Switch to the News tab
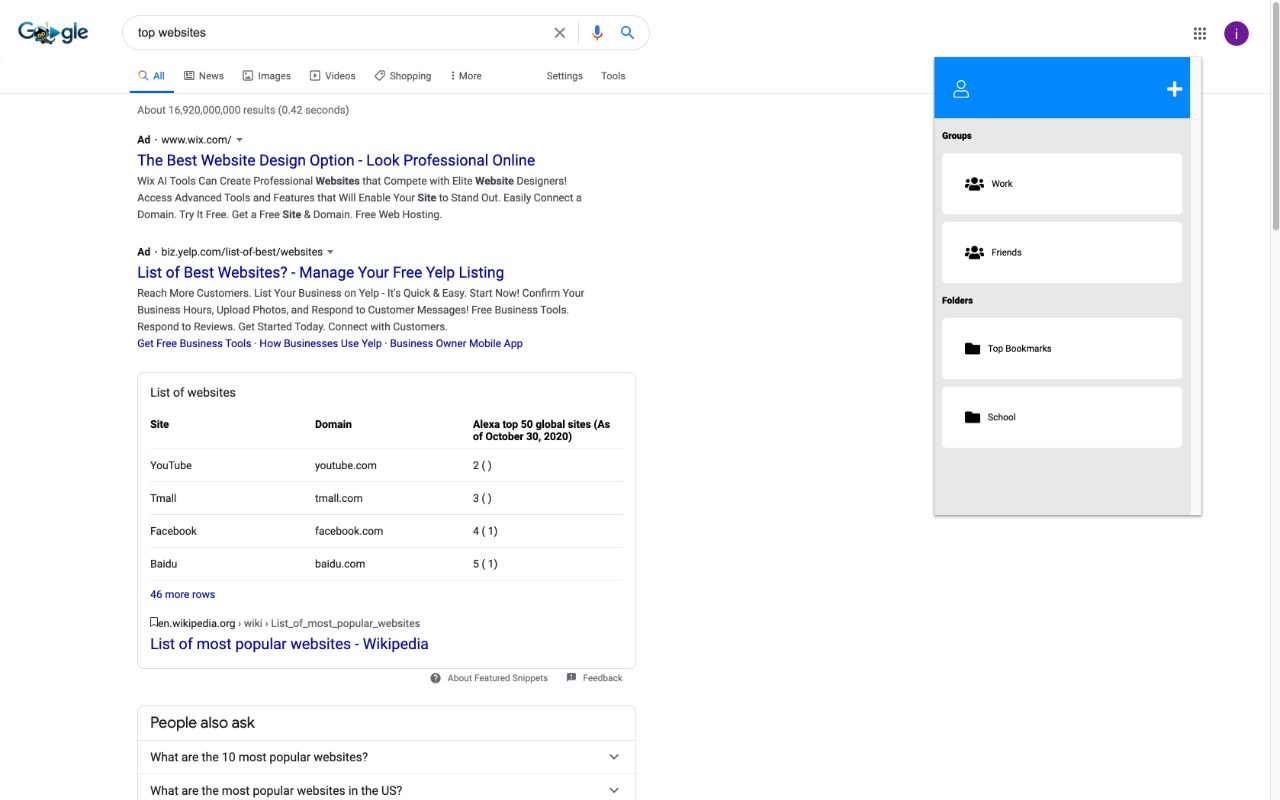1280x800 pixels. (x=204, y=76)
